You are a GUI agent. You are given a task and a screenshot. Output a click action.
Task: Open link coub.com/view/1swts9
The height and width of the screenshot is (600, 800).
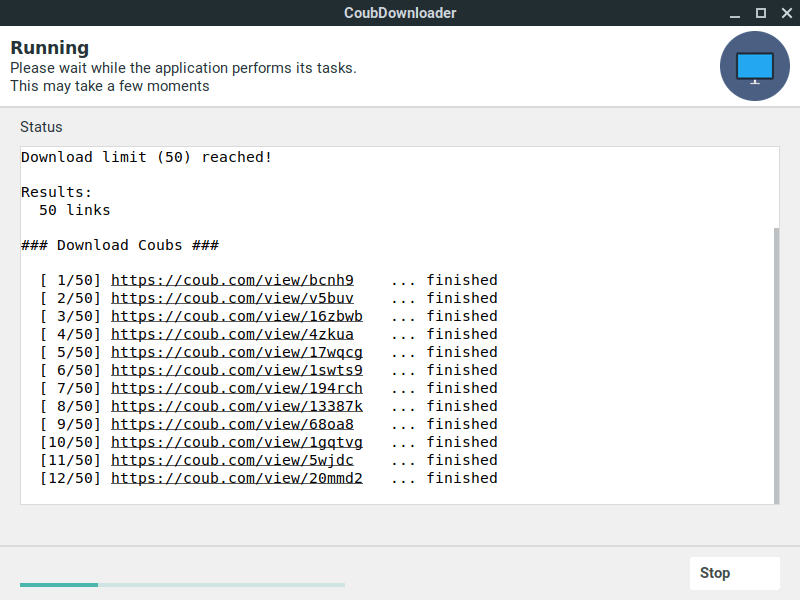(x=237, y=370)
